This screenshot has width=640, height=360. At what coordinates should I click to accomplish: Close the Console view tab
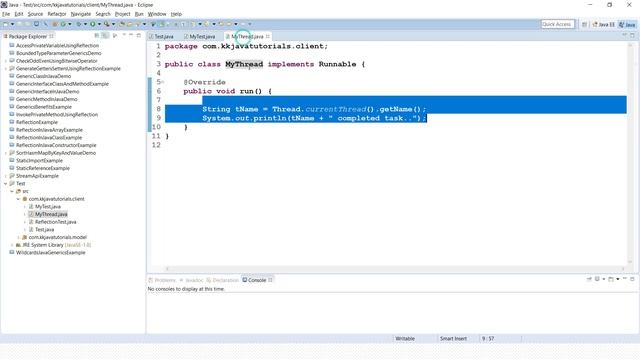coord(270,280)
